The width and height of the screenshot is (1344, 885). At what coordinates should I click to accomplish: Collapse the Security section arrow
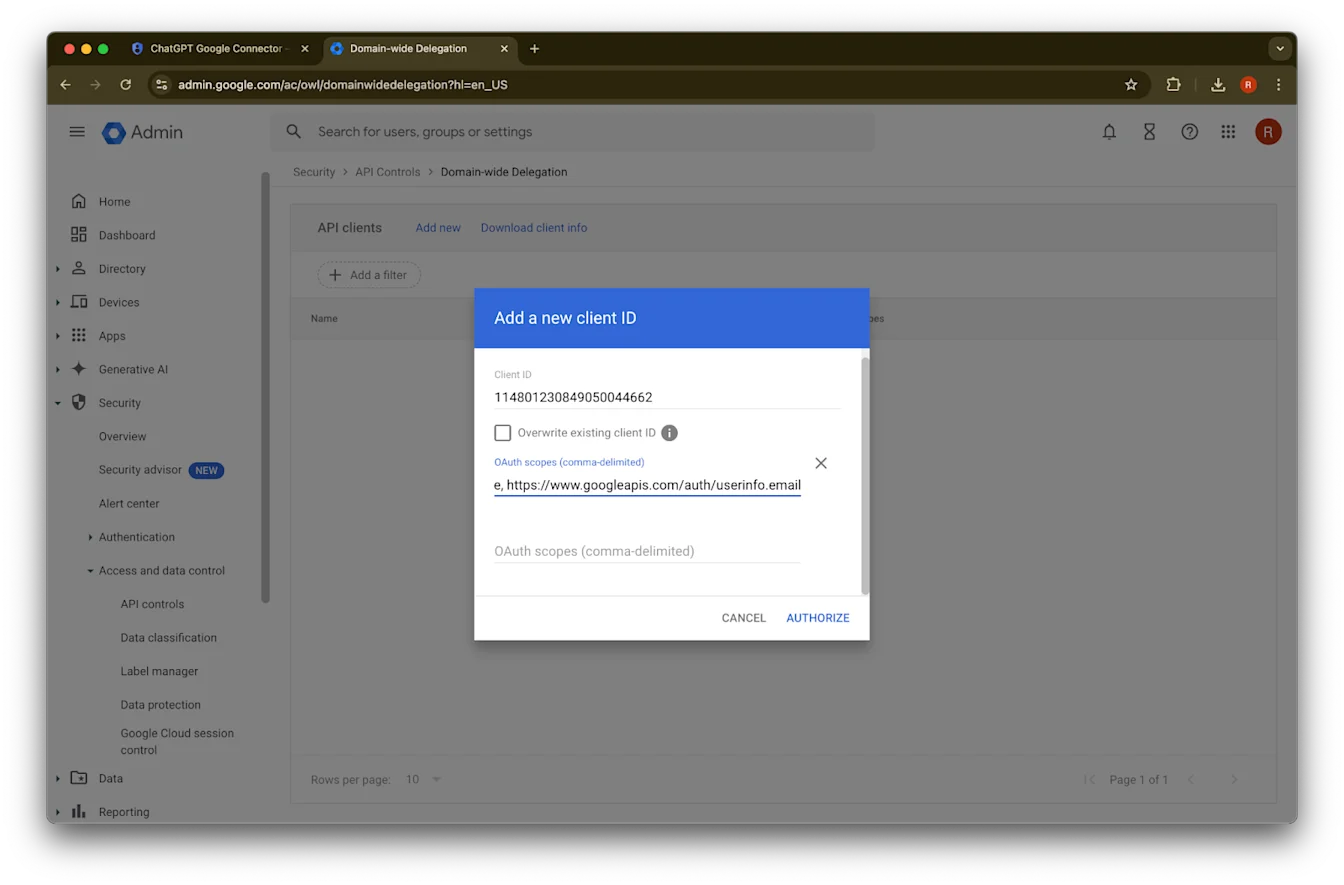58,403
